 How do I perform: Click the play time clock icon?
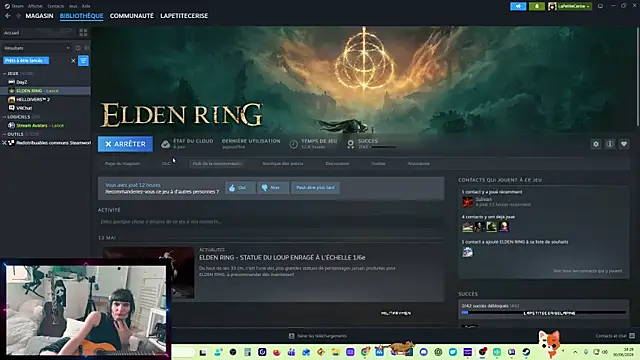pos(293,144)
